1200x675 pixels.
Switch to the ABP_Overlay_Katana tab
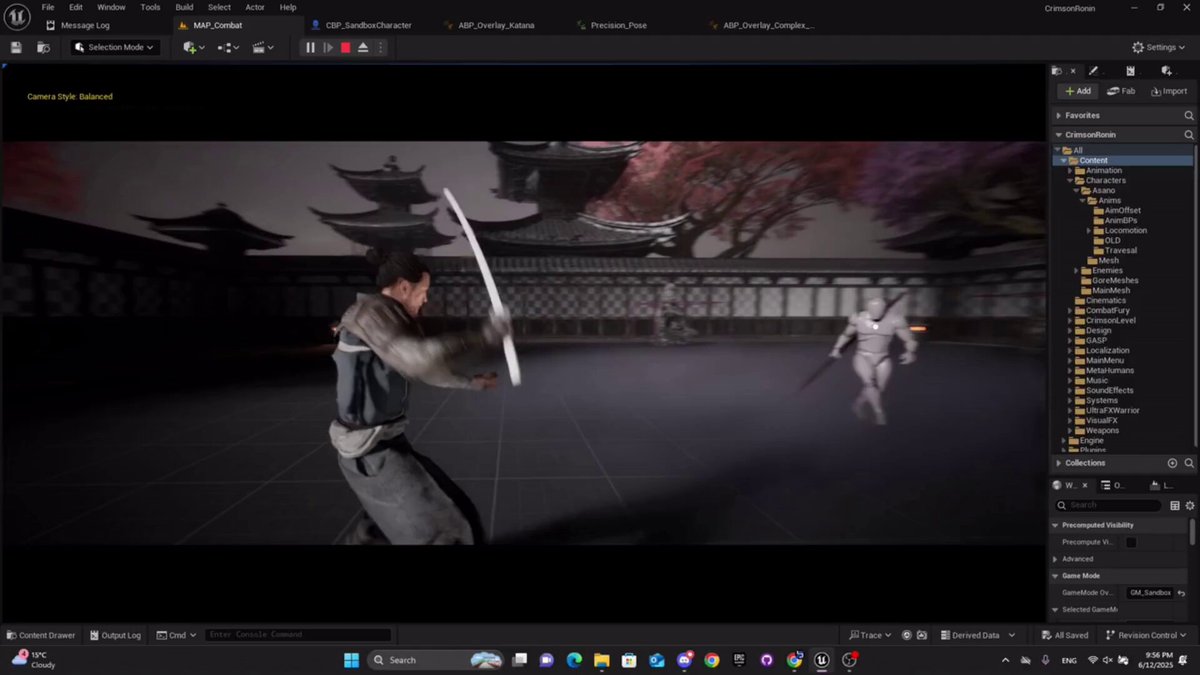click(495, 25)
